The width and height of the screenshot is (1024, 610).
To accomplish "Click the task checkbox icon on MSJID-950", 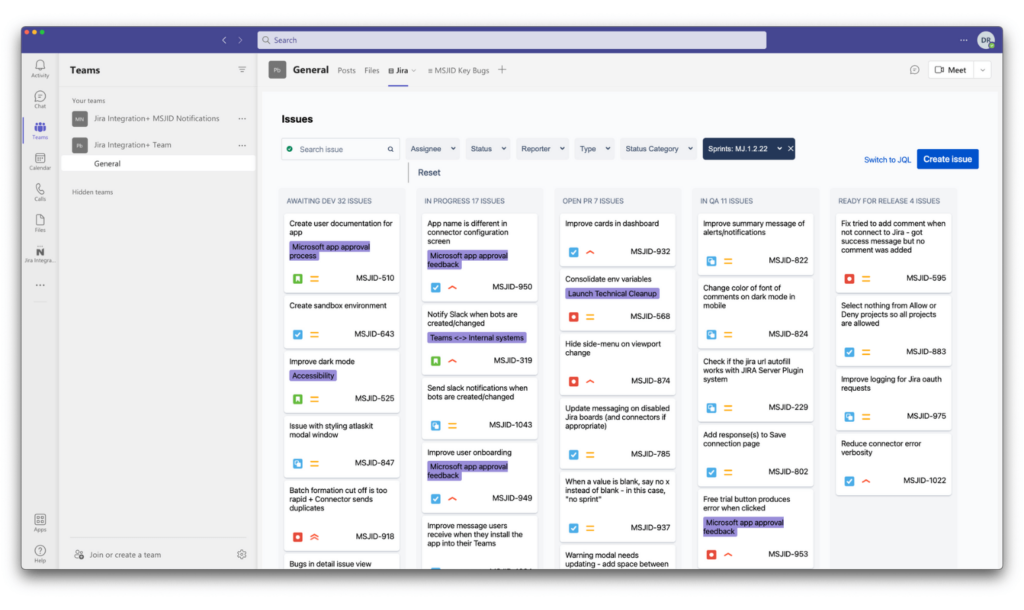I will [436, 287].
